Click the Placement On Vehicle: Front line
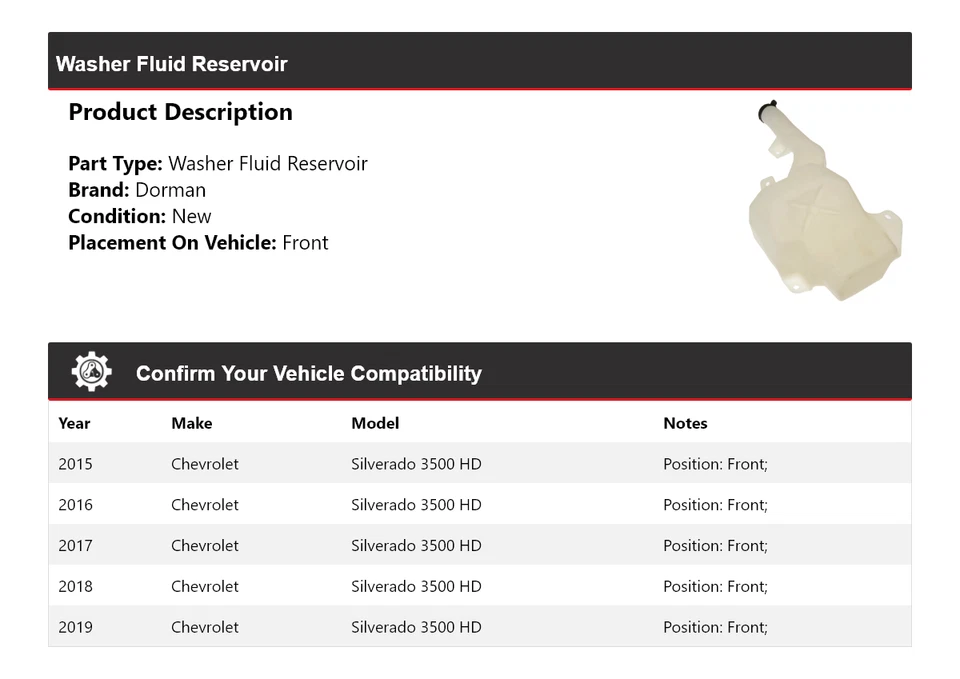Screen dimensions: 960x679 [x=198, y=242]
